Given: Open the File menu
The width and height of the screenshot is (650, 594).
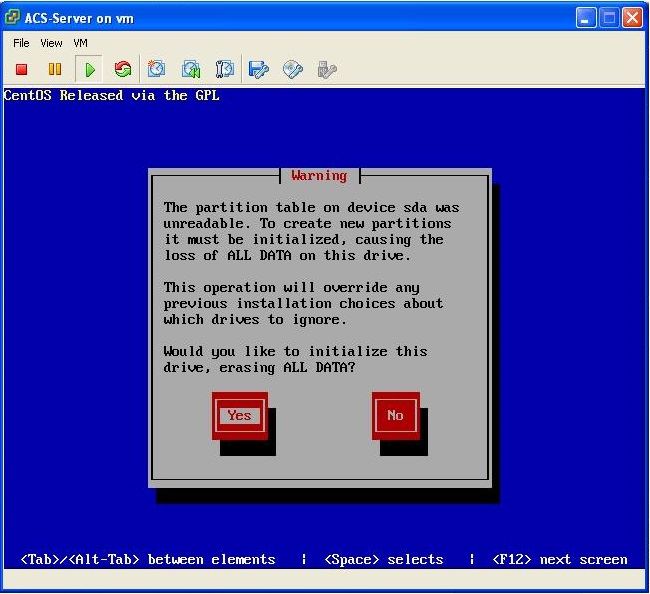Looking at the screenshot, I should click(21, 43).
